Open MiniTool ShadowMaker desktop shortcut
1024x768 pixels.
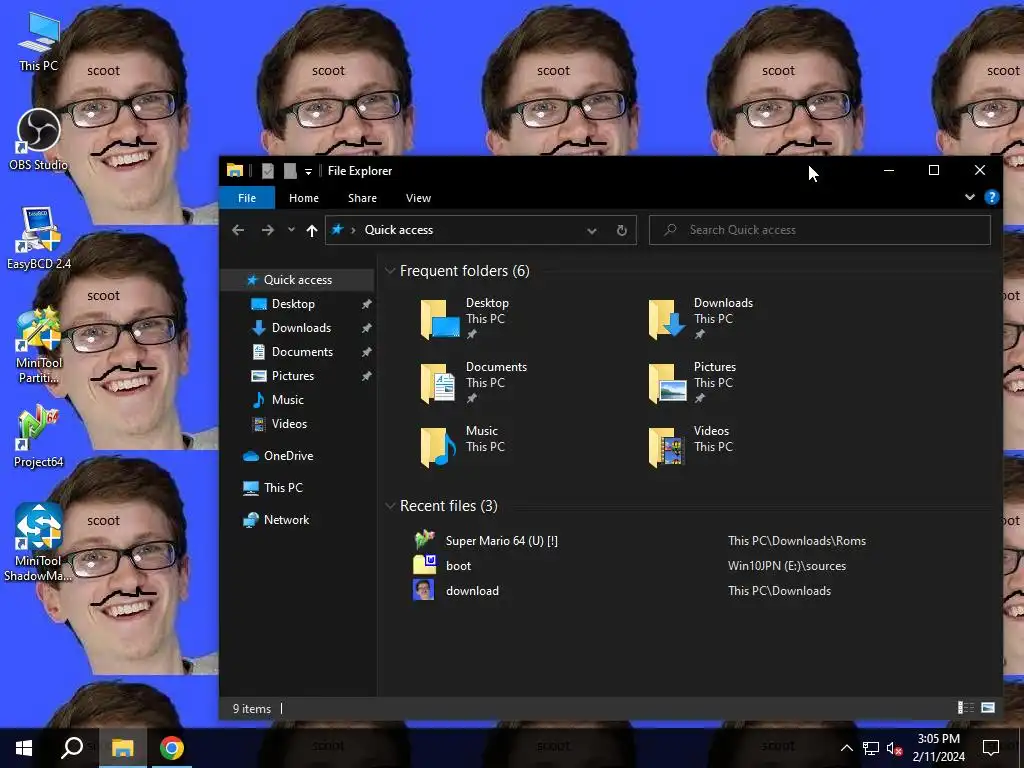pos(39,542)
